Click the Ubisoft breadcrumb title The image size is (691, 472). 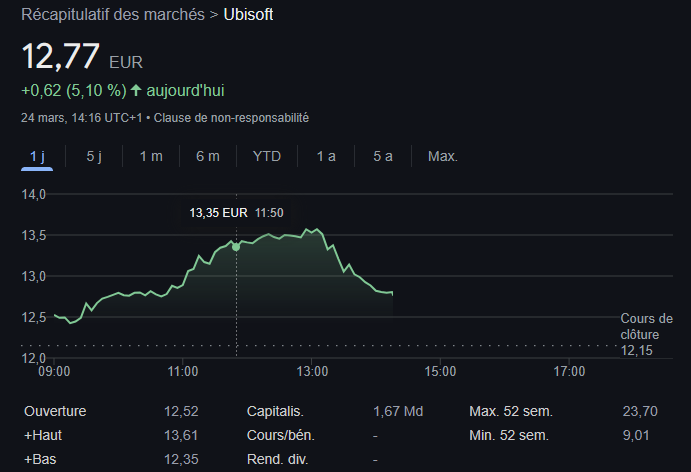tap(248, 15)
